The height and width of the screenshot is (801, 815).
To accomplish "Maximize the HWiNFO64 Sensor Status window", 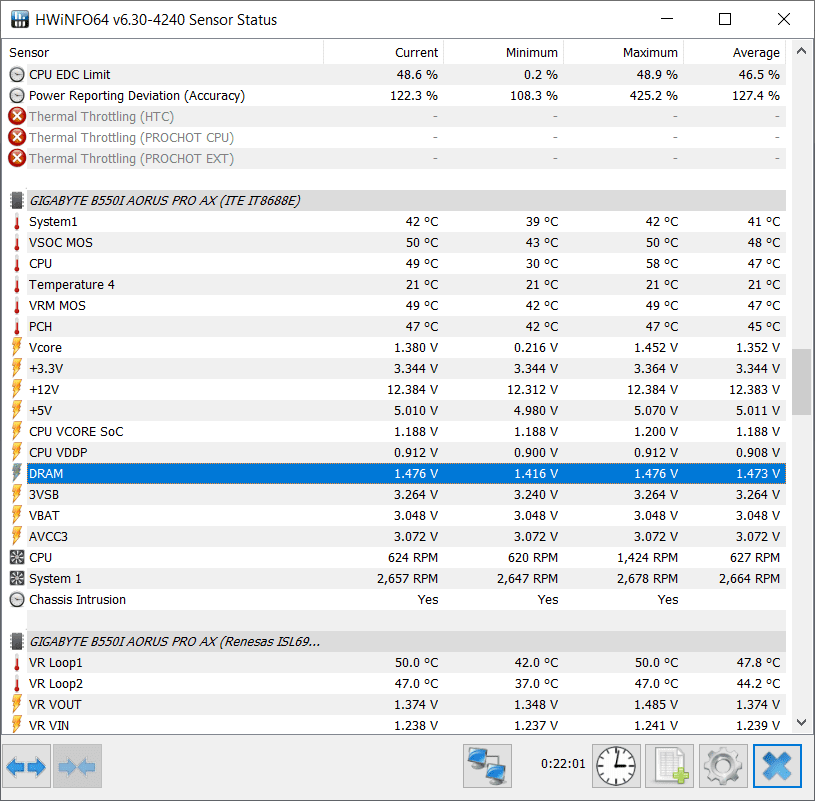I will tap(725, 19).
